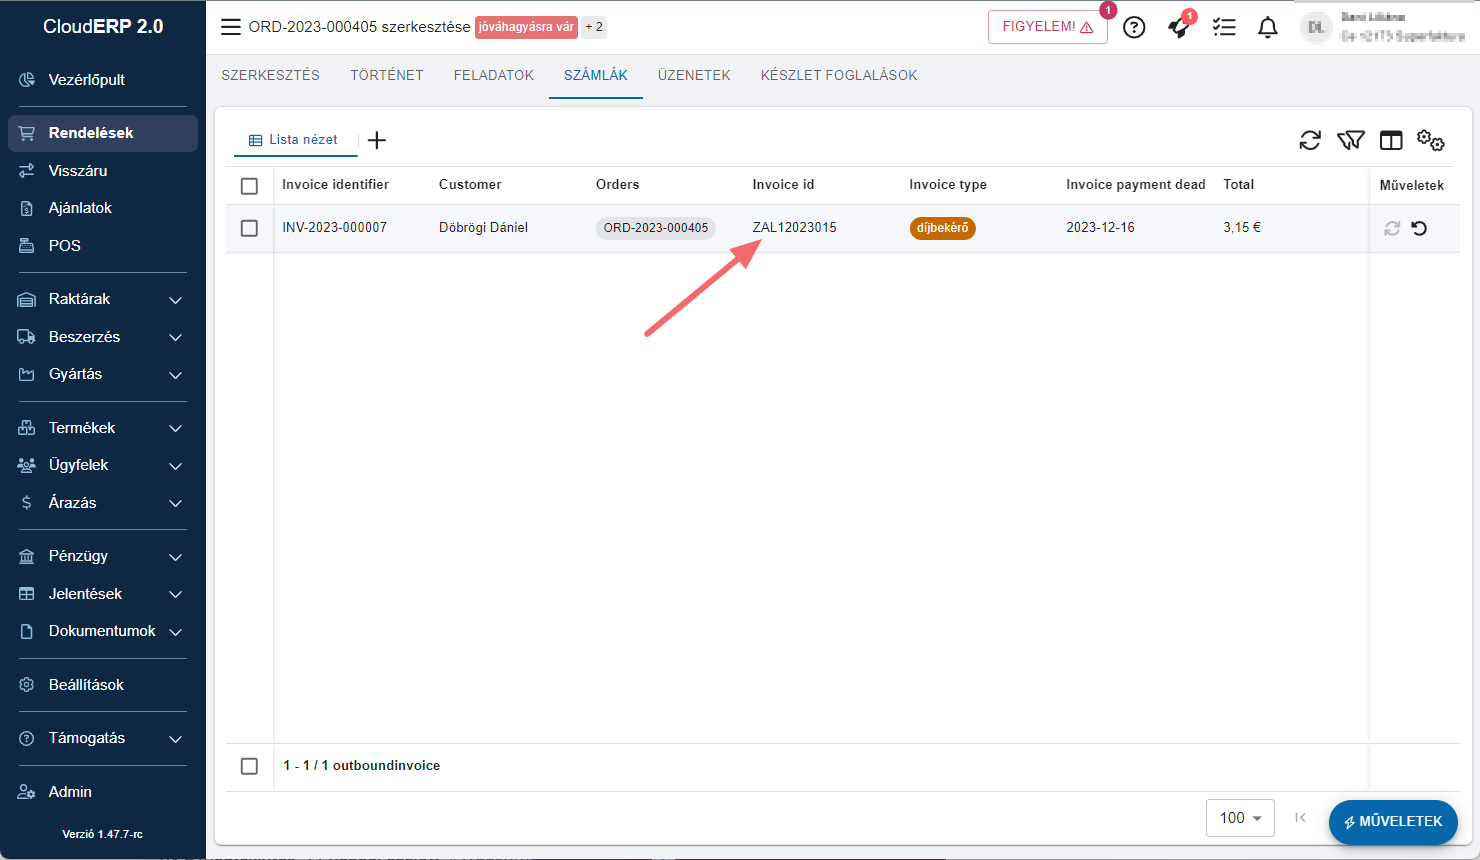
Task: Refresh the invoice list
Action: click(1310, 141)
